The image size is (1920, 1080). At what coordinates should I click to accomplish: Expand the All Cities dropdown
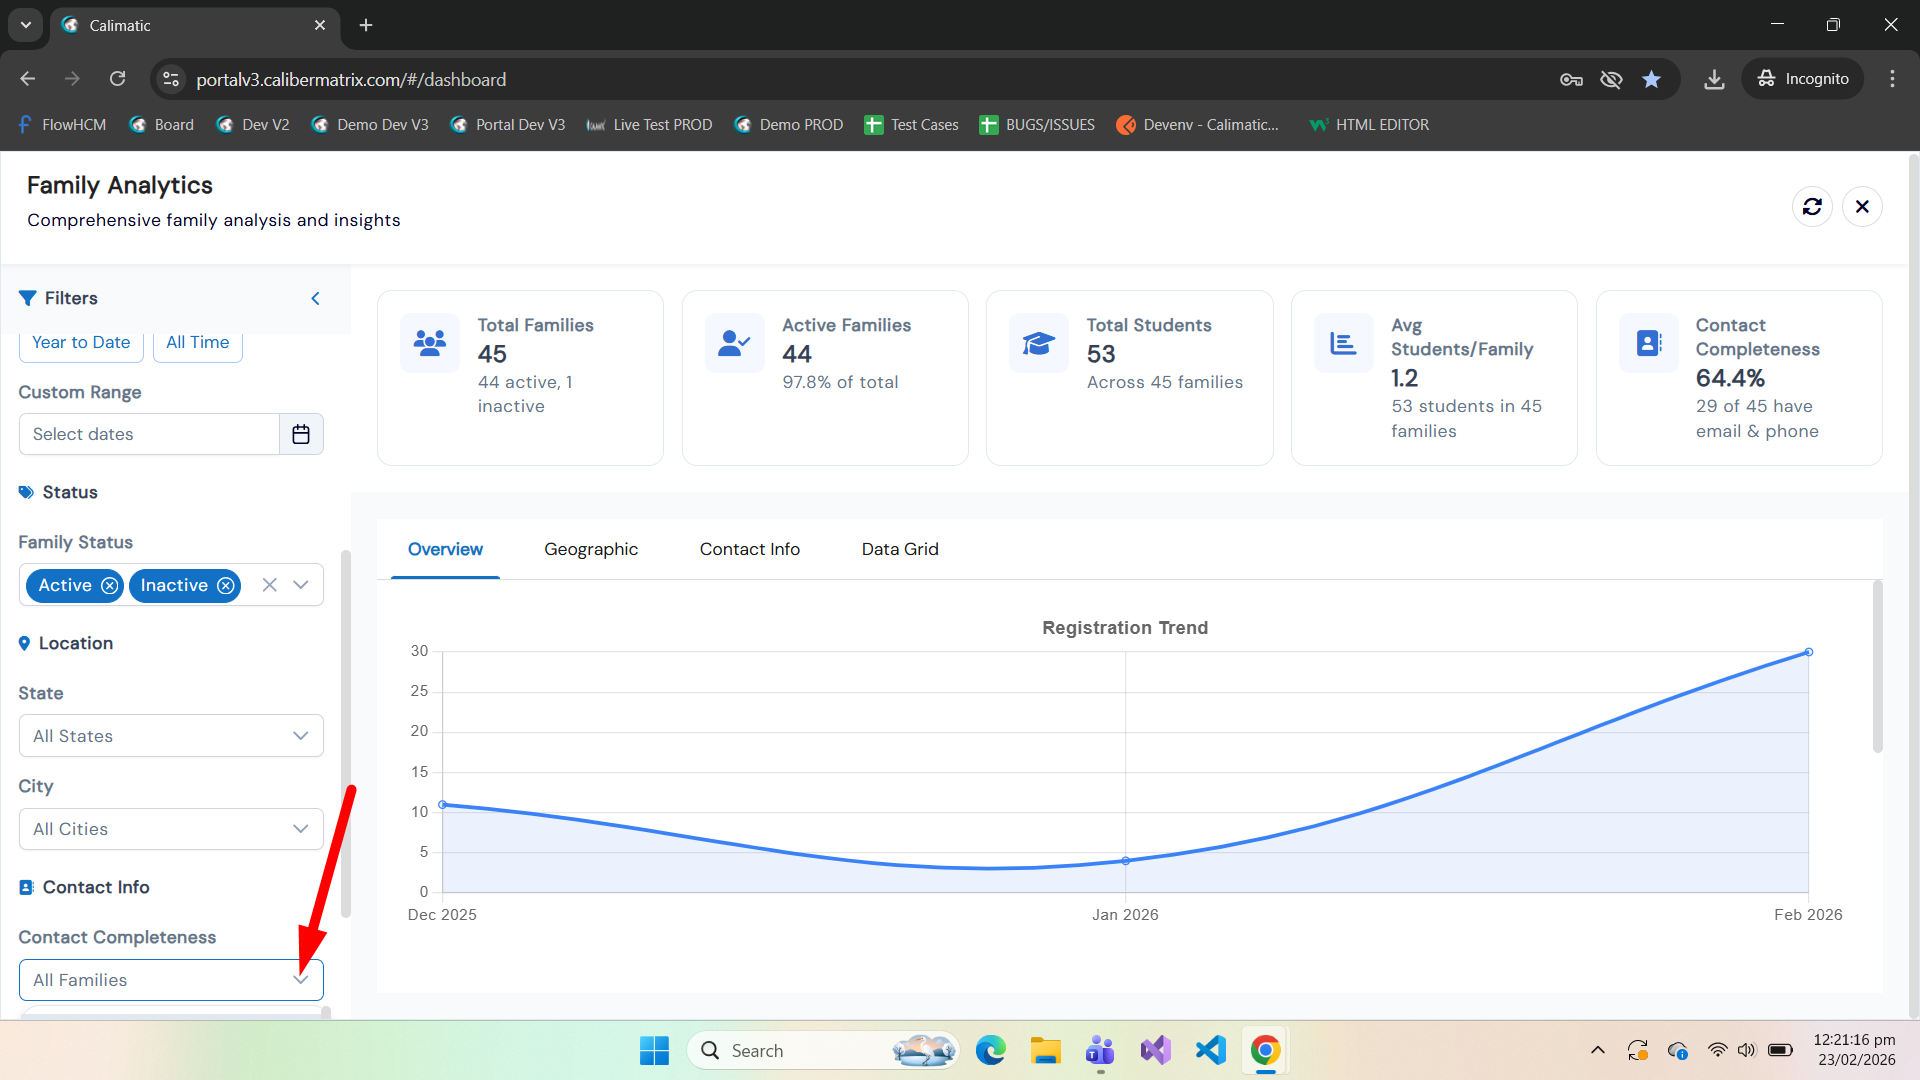pyautogui.click(x=171, y=829)
